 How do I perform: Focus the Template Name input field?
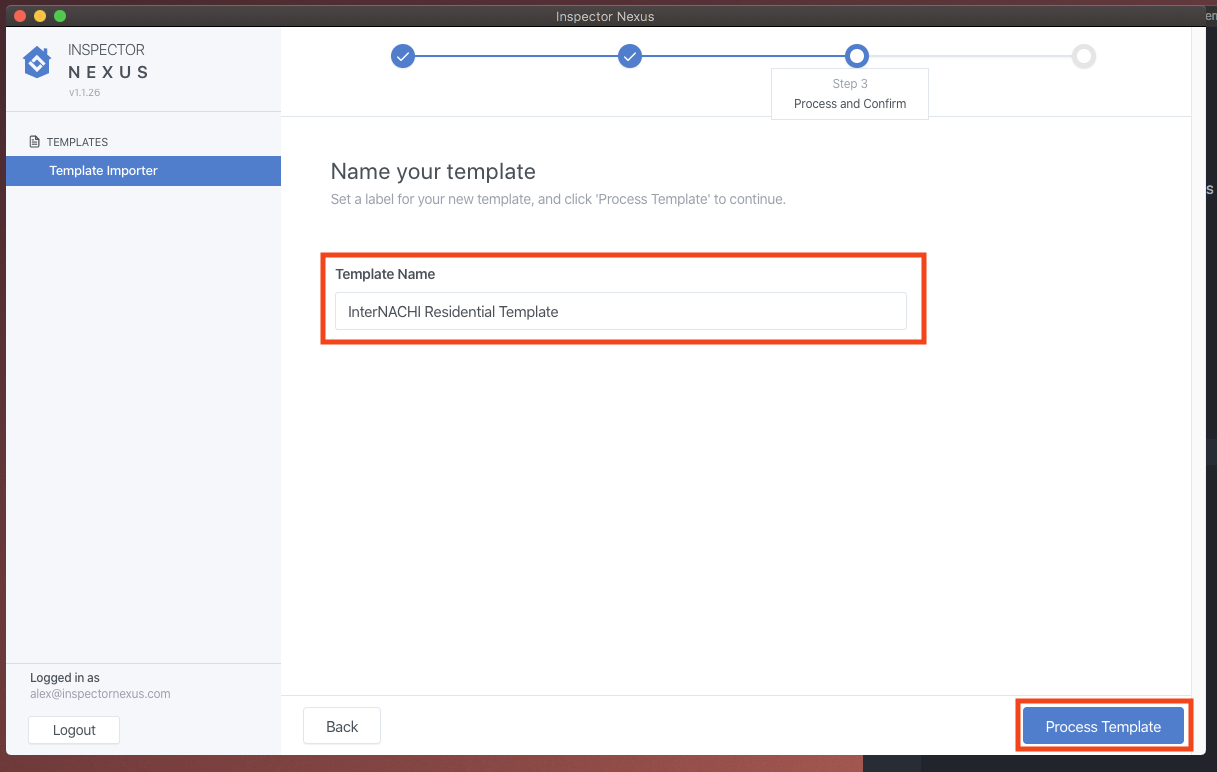point(620,312)
